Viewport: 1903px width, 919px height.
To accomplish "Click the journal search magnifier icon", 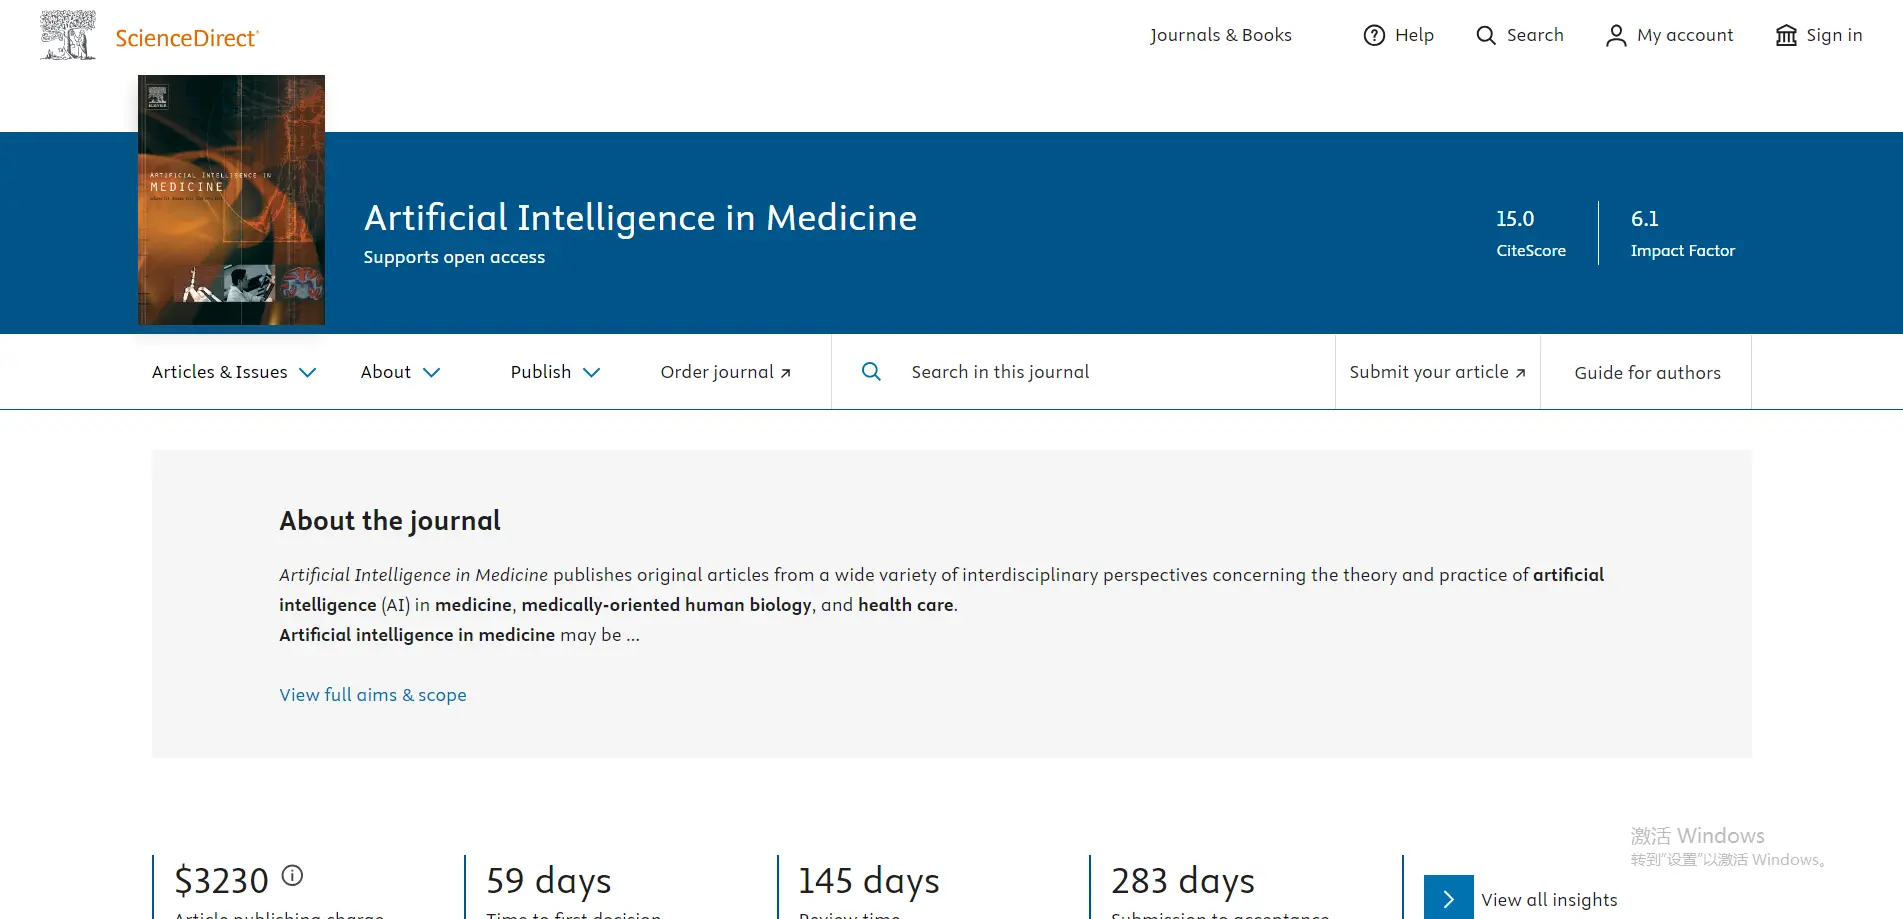I will (x=872, y=371).
